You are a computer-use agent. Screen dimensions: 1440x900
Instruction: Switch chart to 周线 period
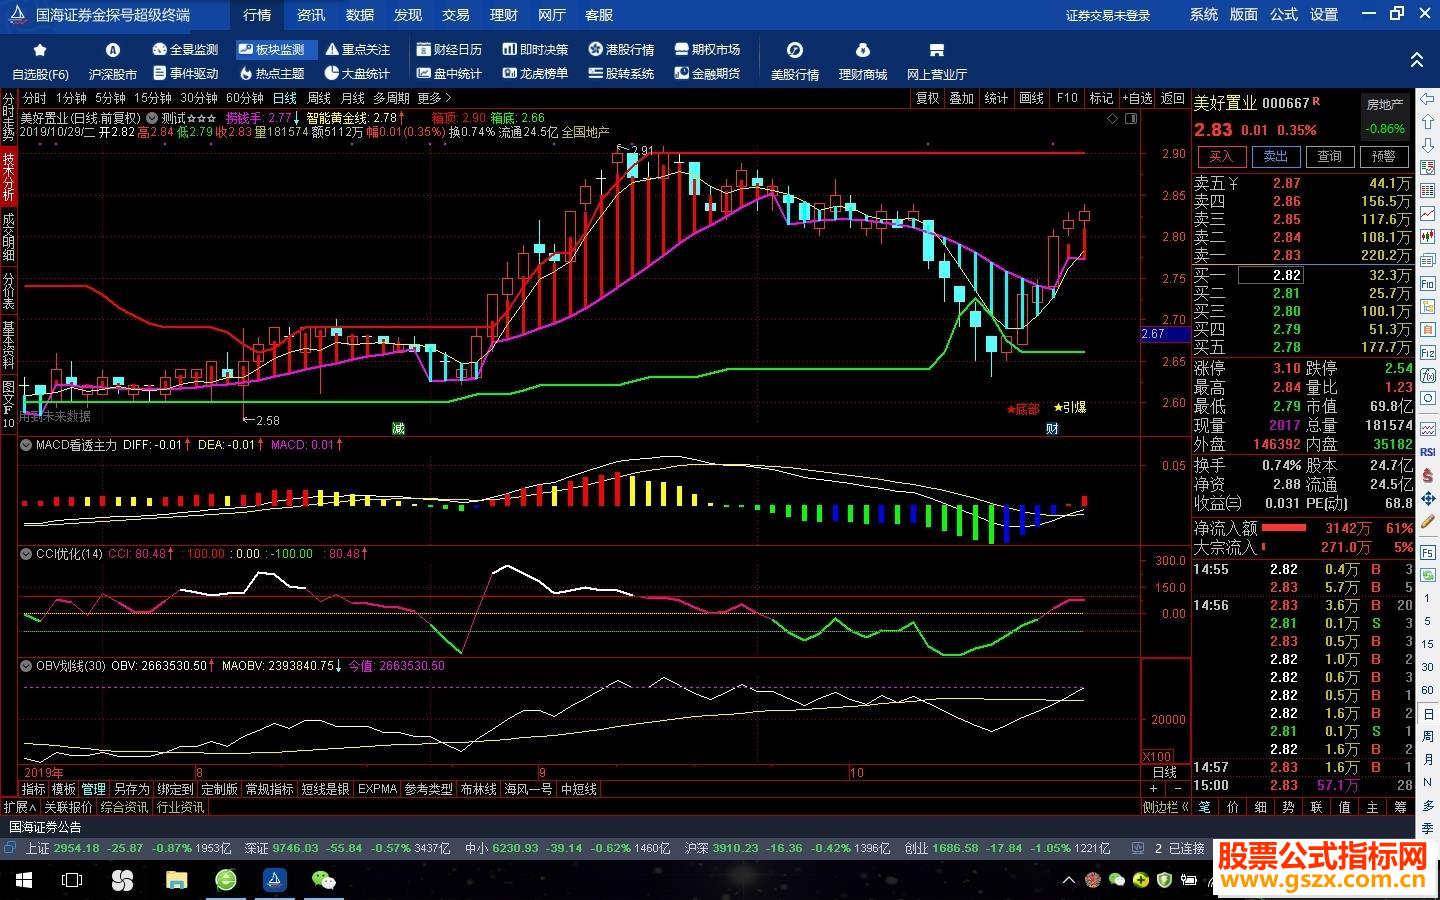(318, 98)
